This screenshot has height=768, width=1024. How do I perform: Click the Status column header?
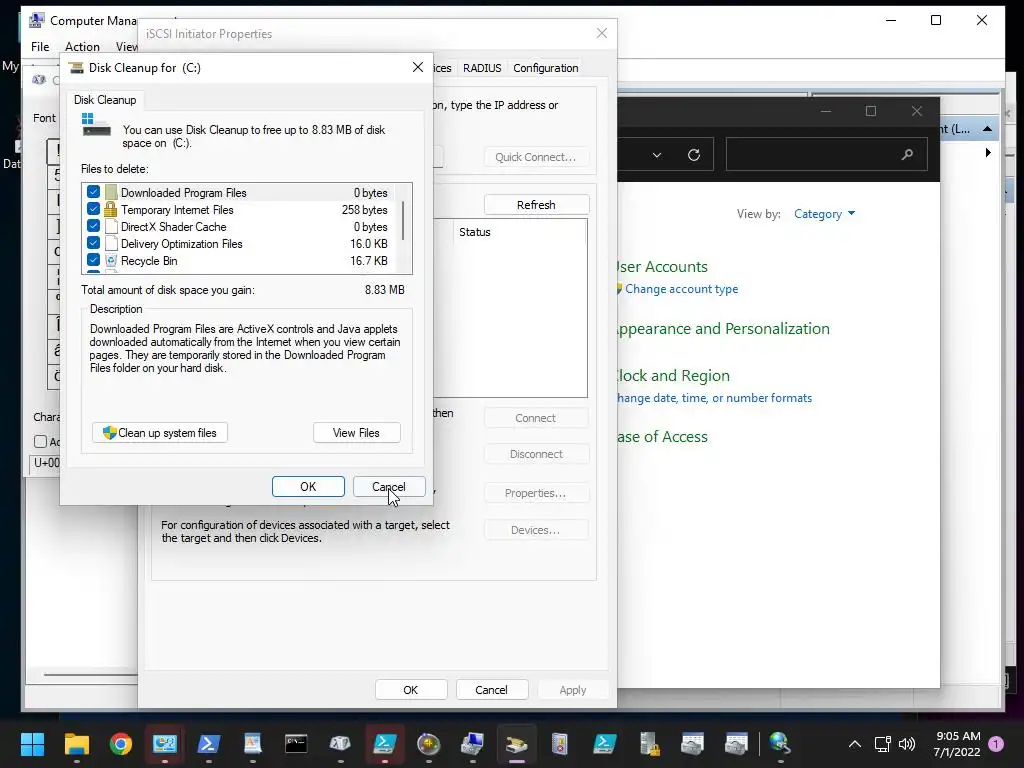(475, 232)
